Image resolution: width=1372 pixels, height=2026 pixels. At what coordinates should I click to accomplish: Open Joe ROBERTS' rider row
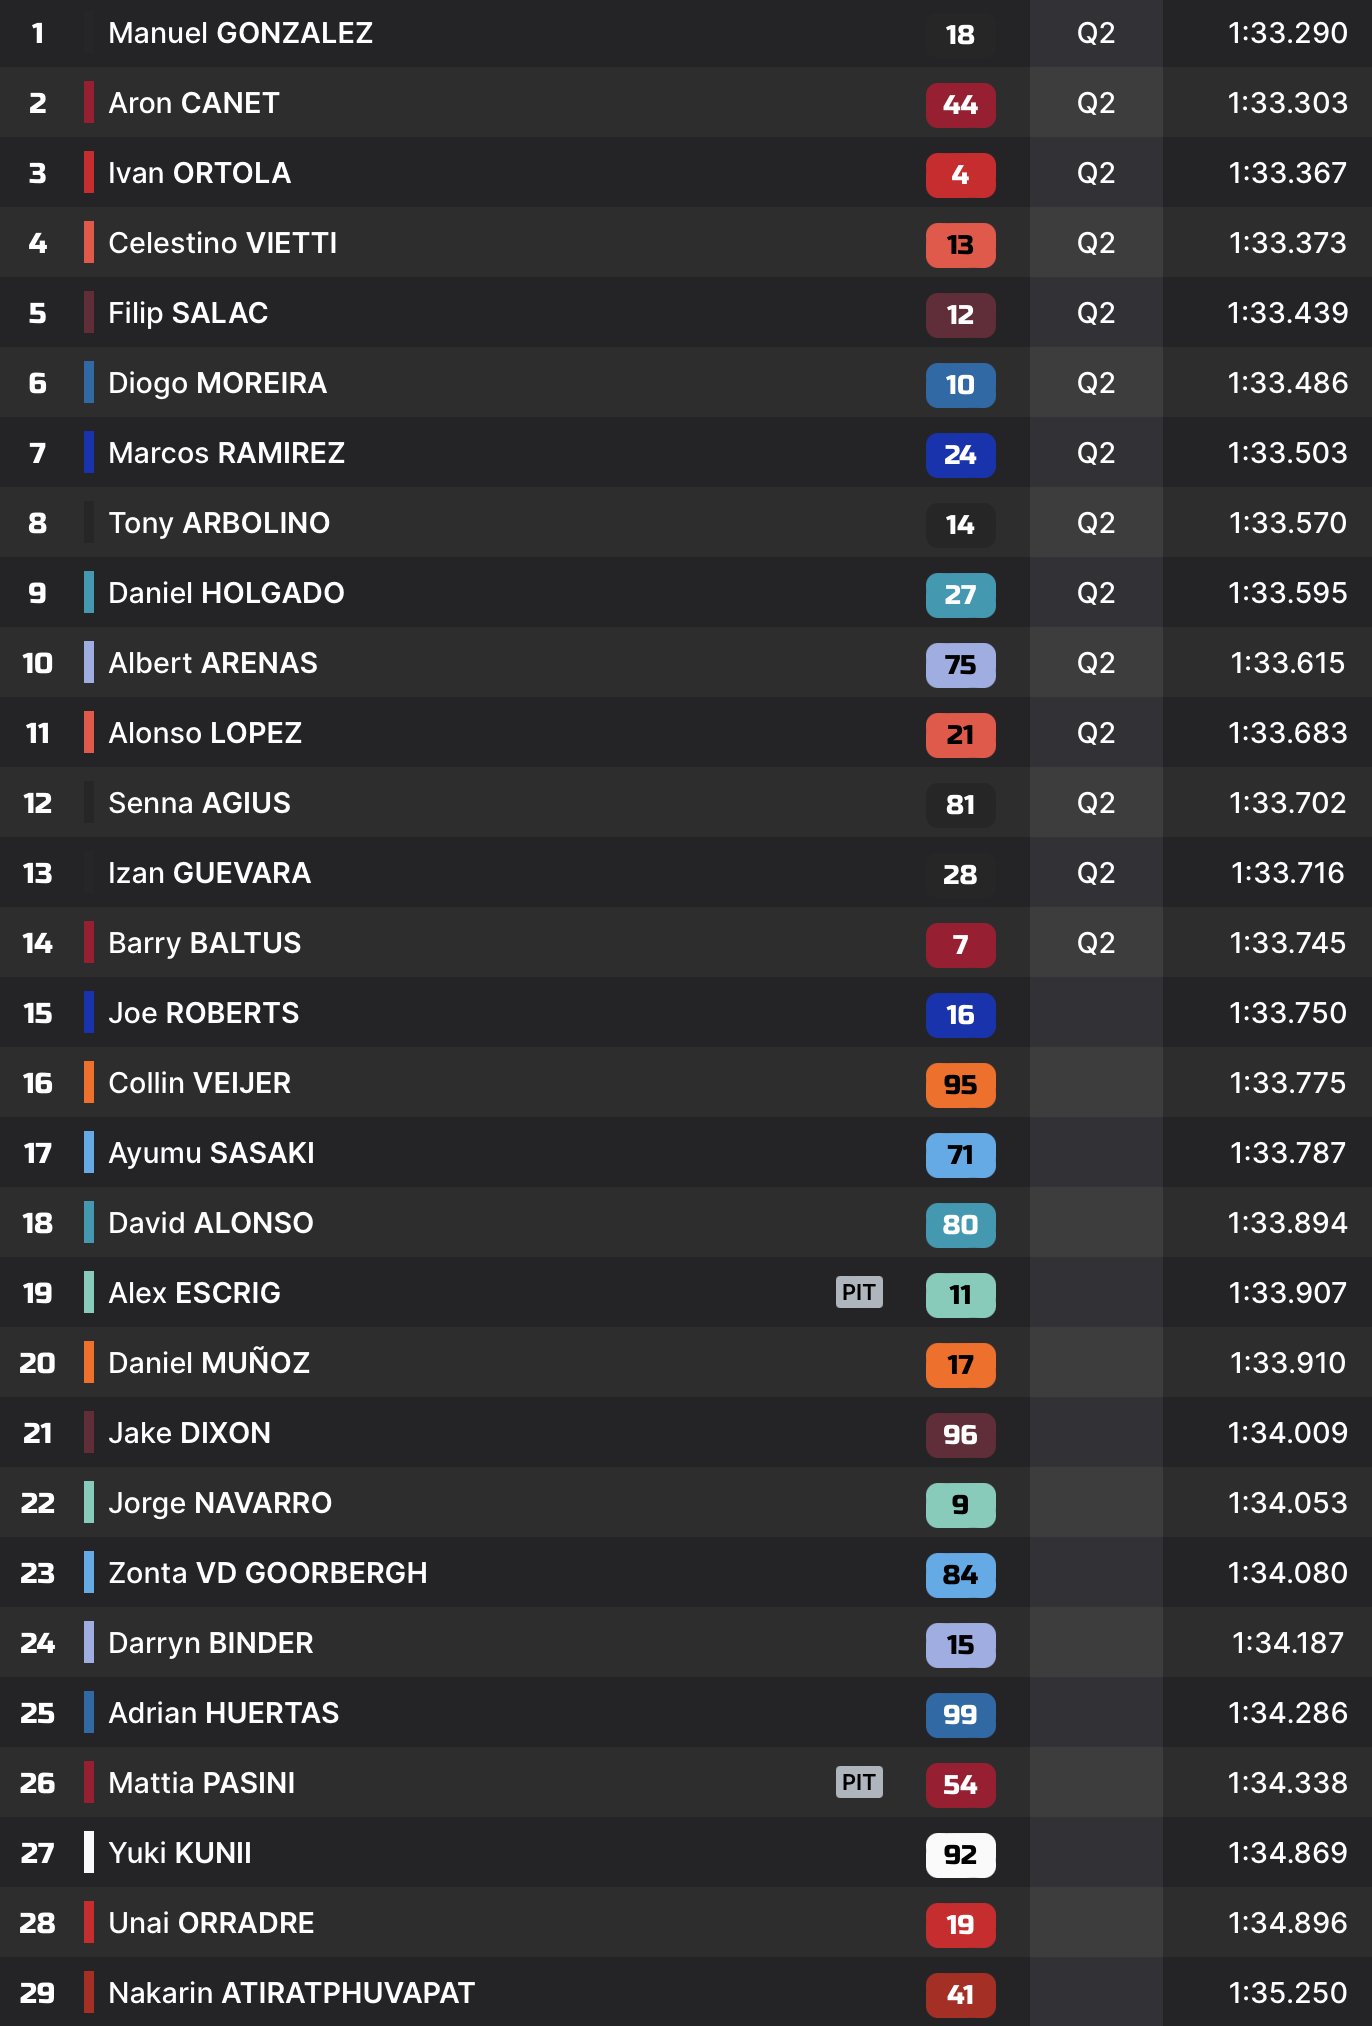203,1013
